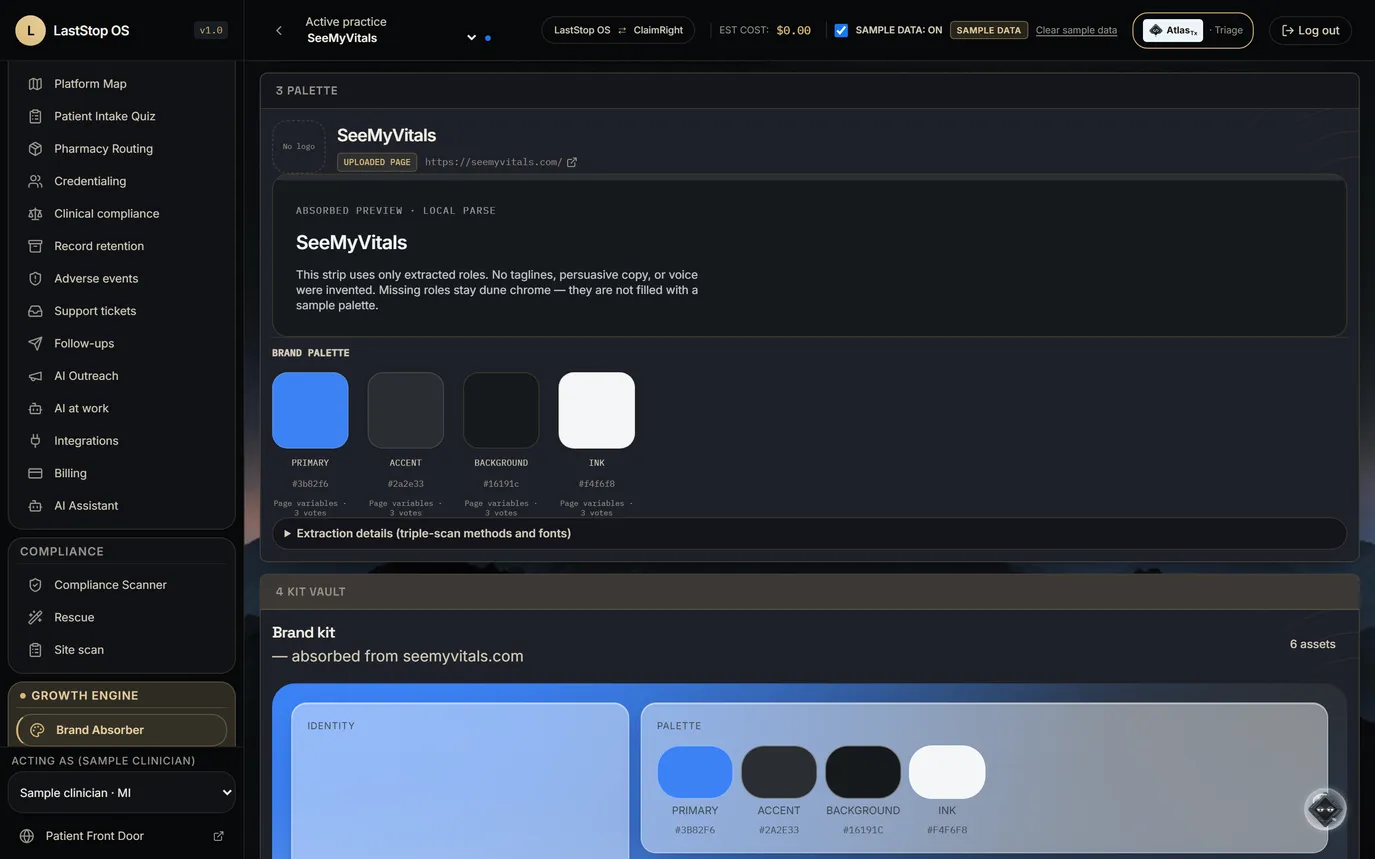Open Support tickets via its inbox icon
The image size is (1375, 859).
pyautogui.click(x=35, y=311)
